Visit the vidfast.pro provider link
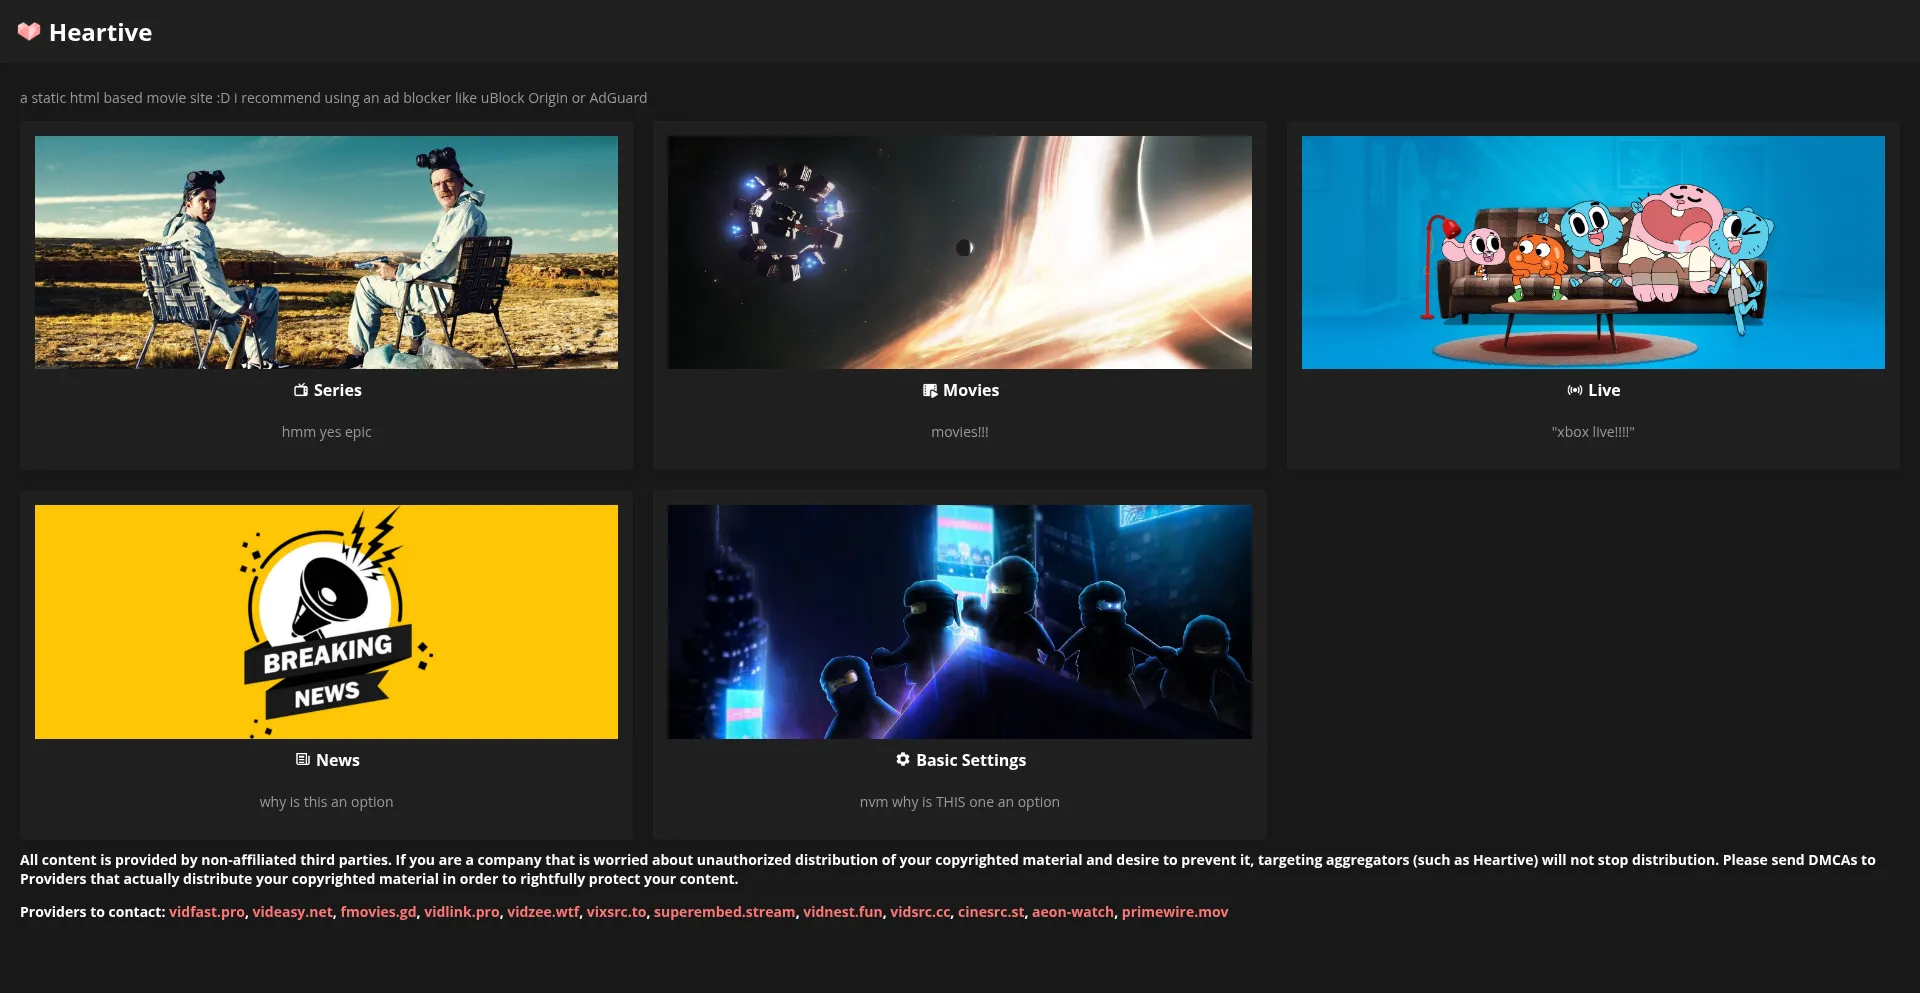The height and width of the screenshot is (993, 1920). (207, 912)
